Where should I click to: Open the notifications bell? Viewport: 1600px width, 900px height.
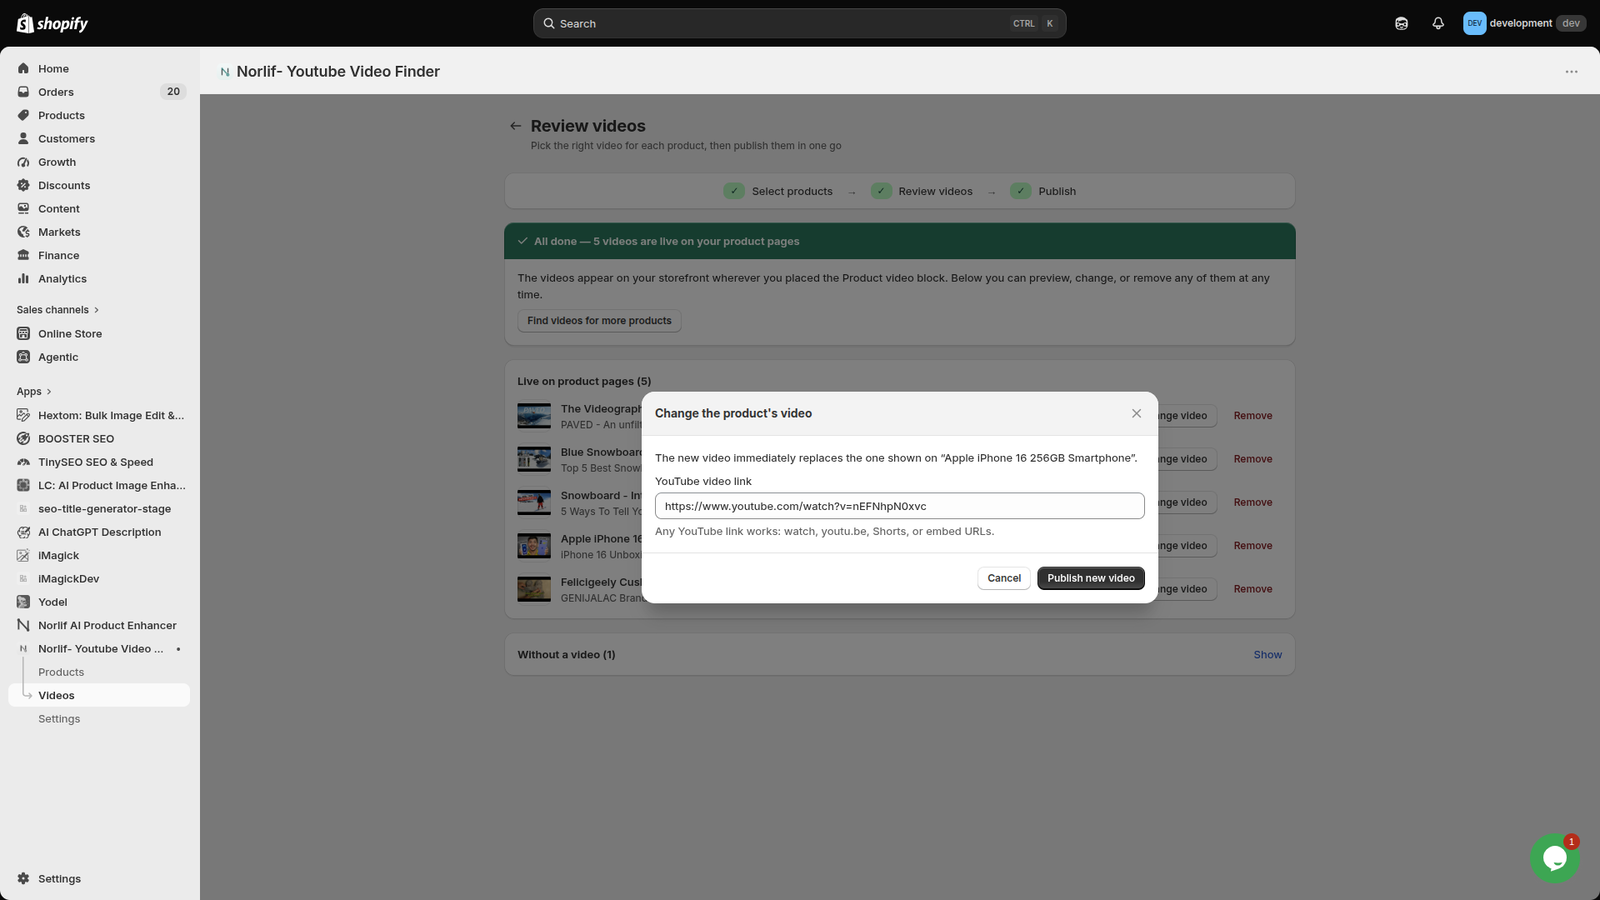[1438, 23]
